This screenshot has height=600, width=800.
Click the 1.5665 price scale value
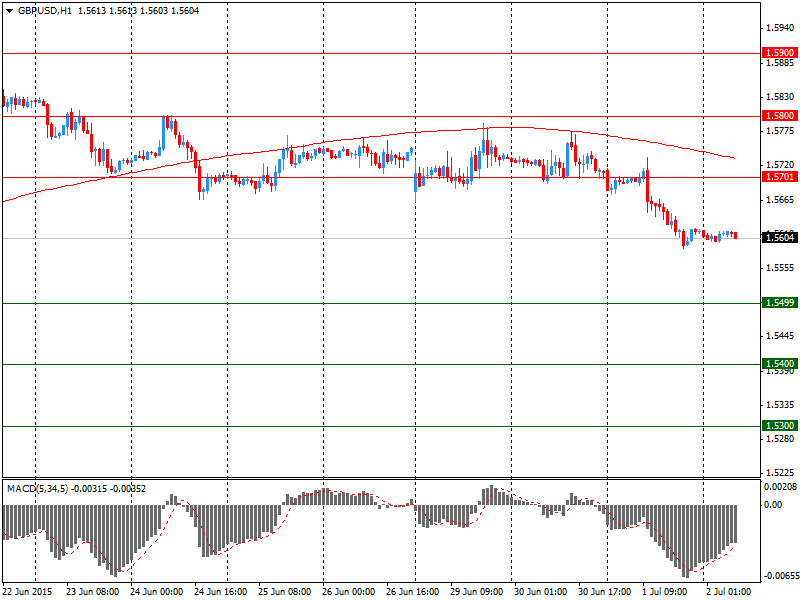point(781,199)
